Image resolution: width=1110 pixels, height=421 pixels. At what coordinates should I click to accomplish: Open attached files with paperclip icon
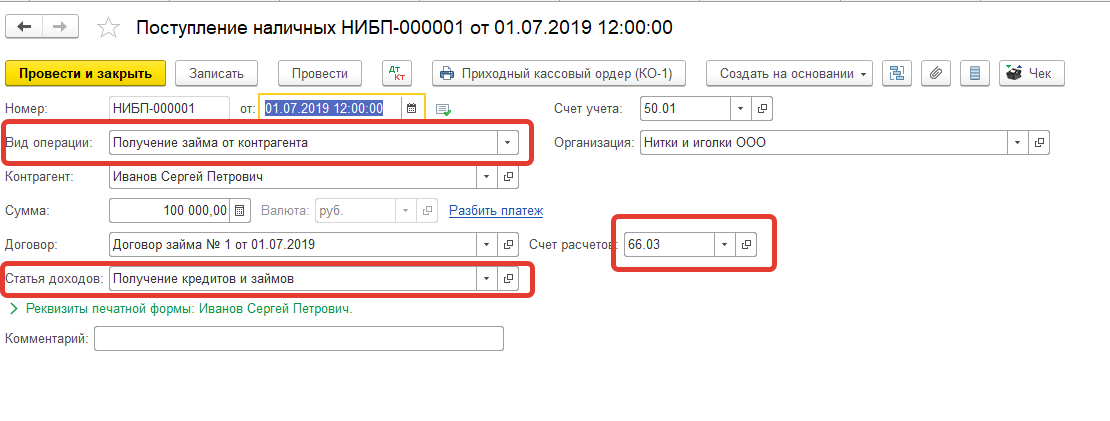click(x=936, y=73)
